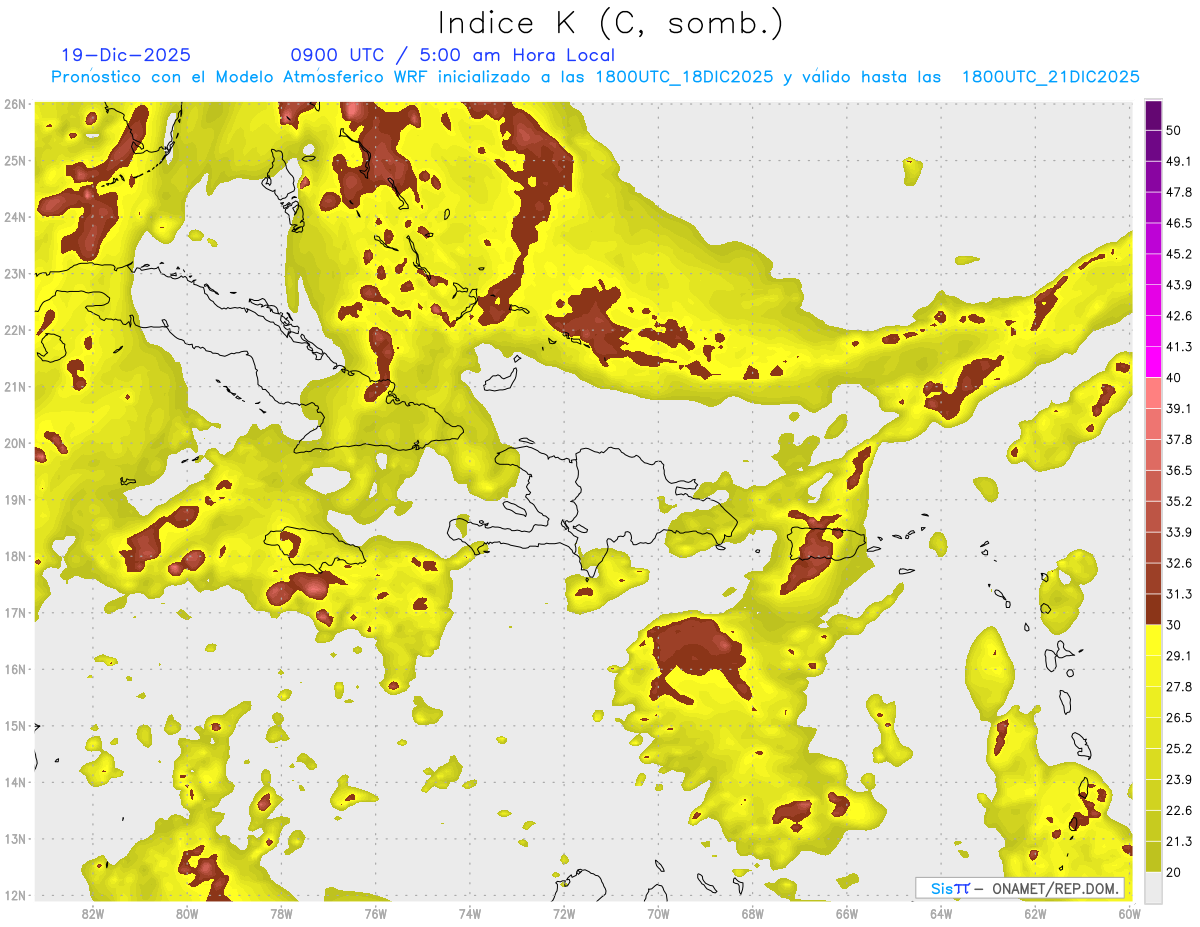Viewport: 1200px width, 927px height.
Task: Click the 78W longitude label
Action: (x=281, y=913)
